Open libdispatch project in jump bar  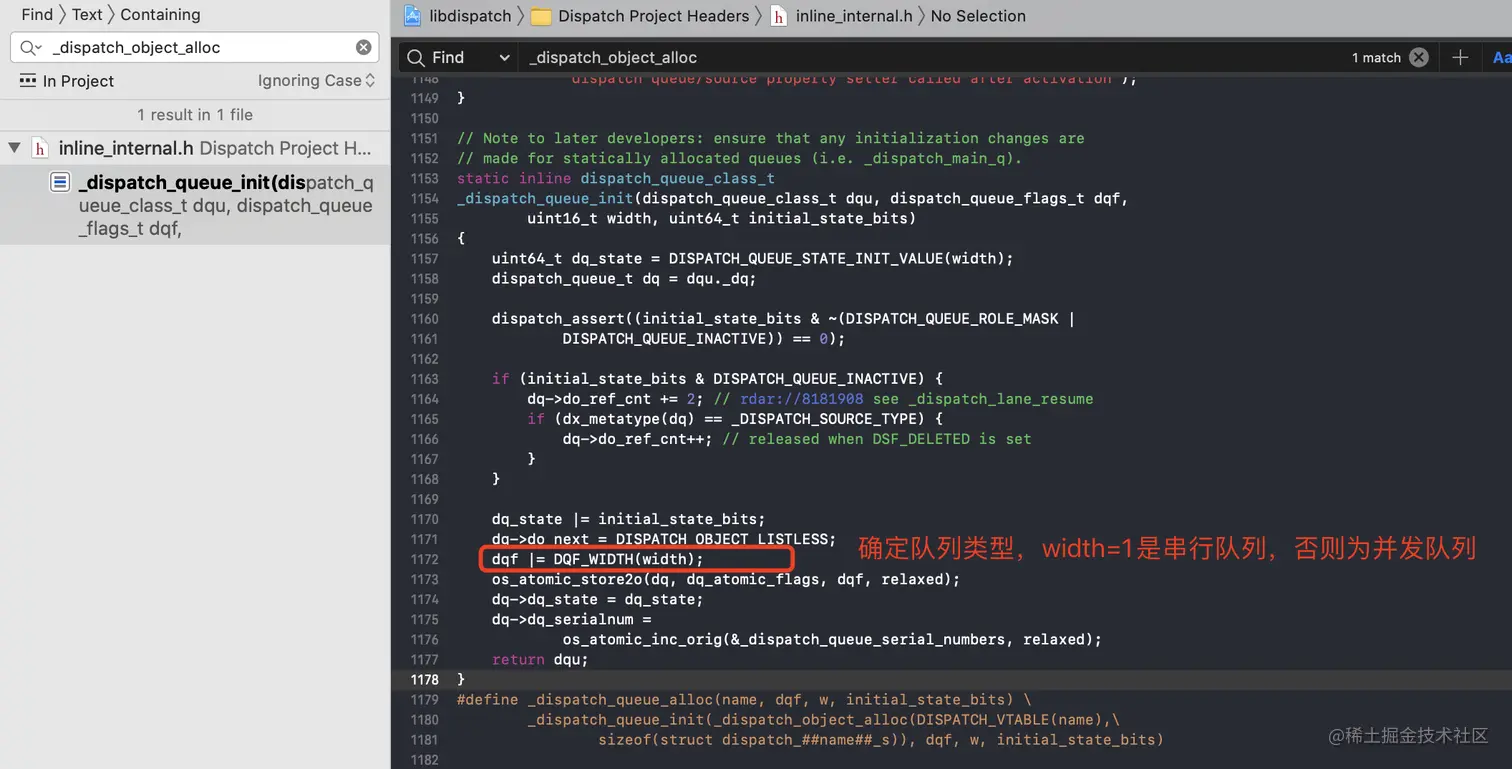click(470, 16)
